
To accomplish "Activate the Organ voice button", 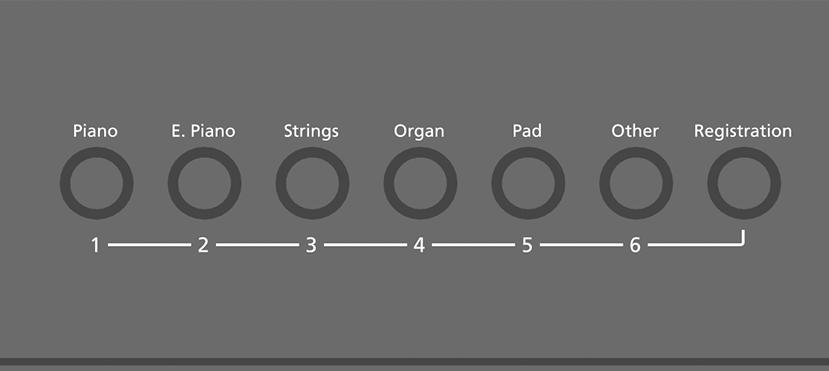I will [x=420, y=183].
